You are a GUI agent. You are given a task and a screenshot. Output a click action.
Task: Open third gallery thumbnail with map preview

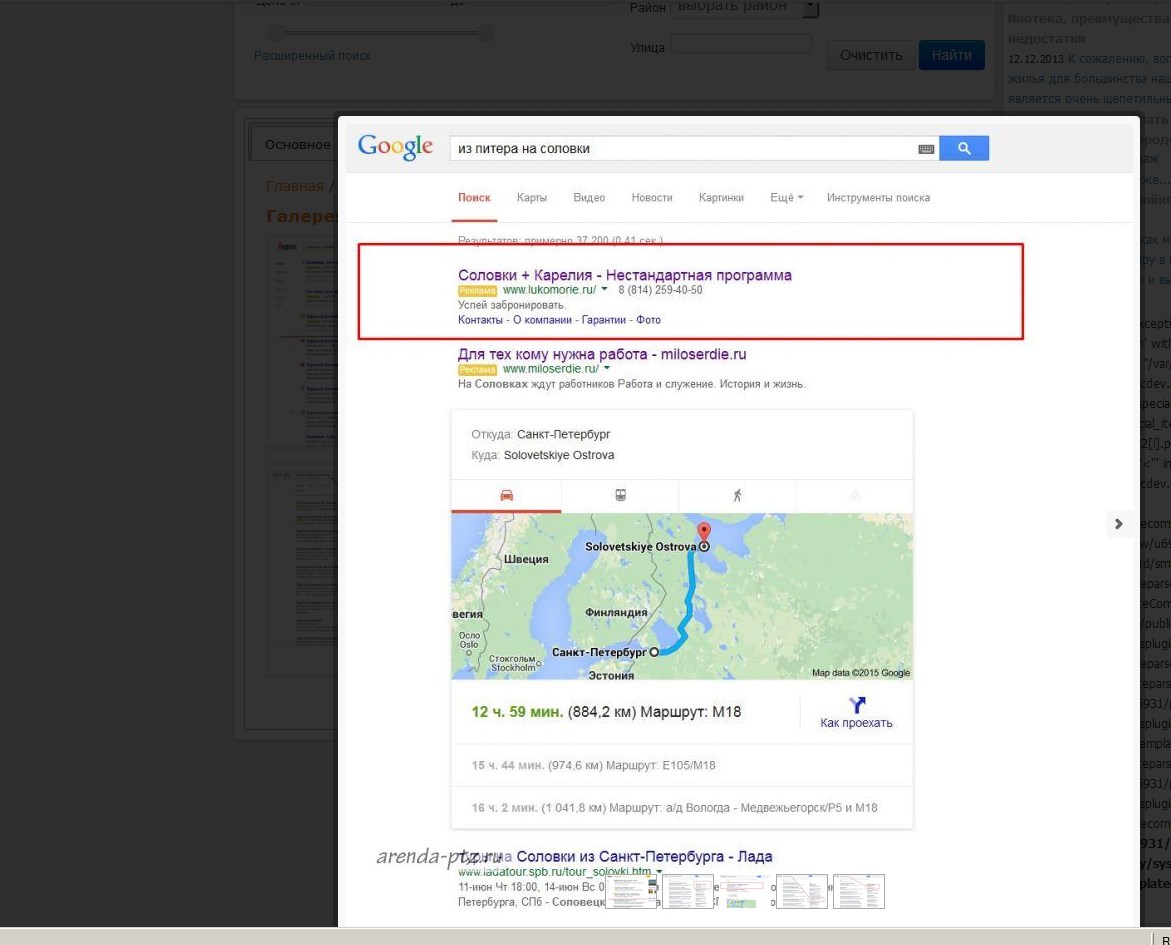click(745, 891)
